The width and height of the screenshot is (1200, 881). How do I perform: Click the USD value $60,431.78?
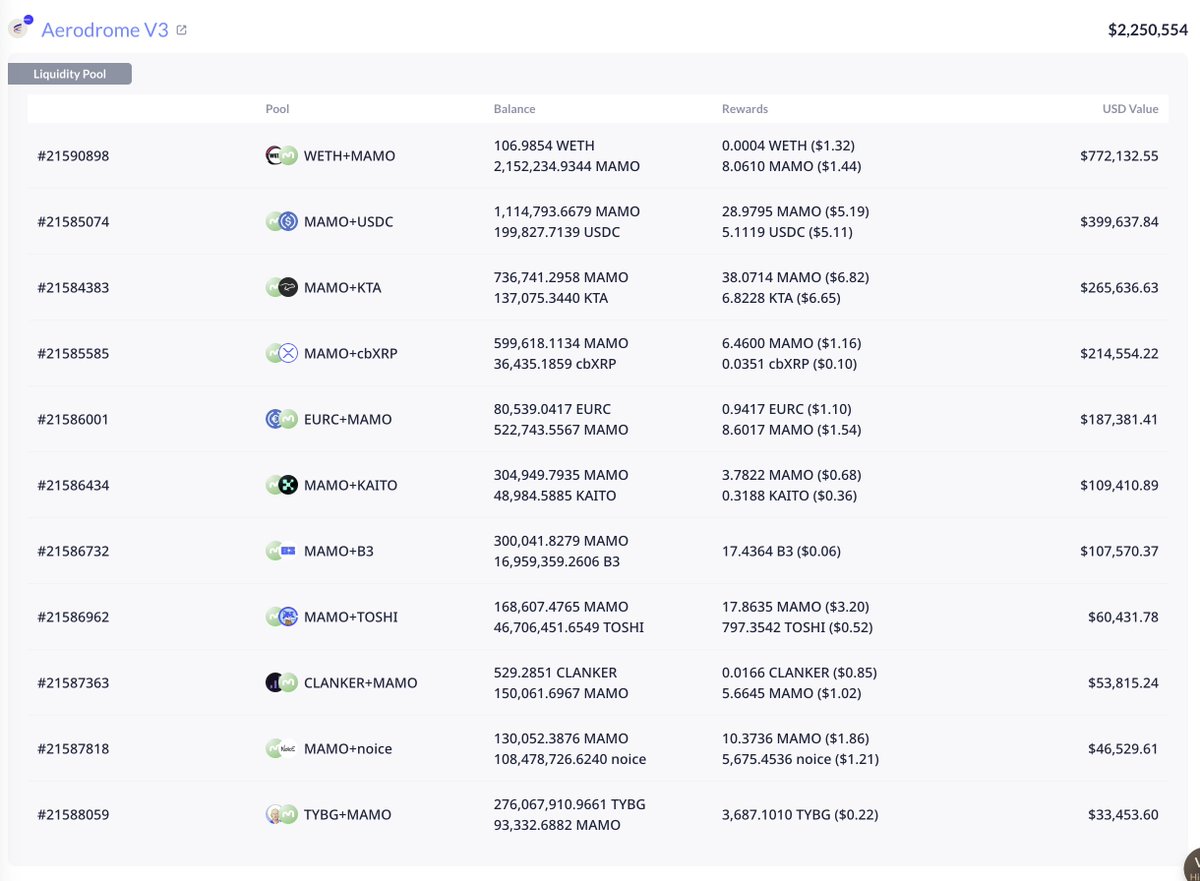1123,617
